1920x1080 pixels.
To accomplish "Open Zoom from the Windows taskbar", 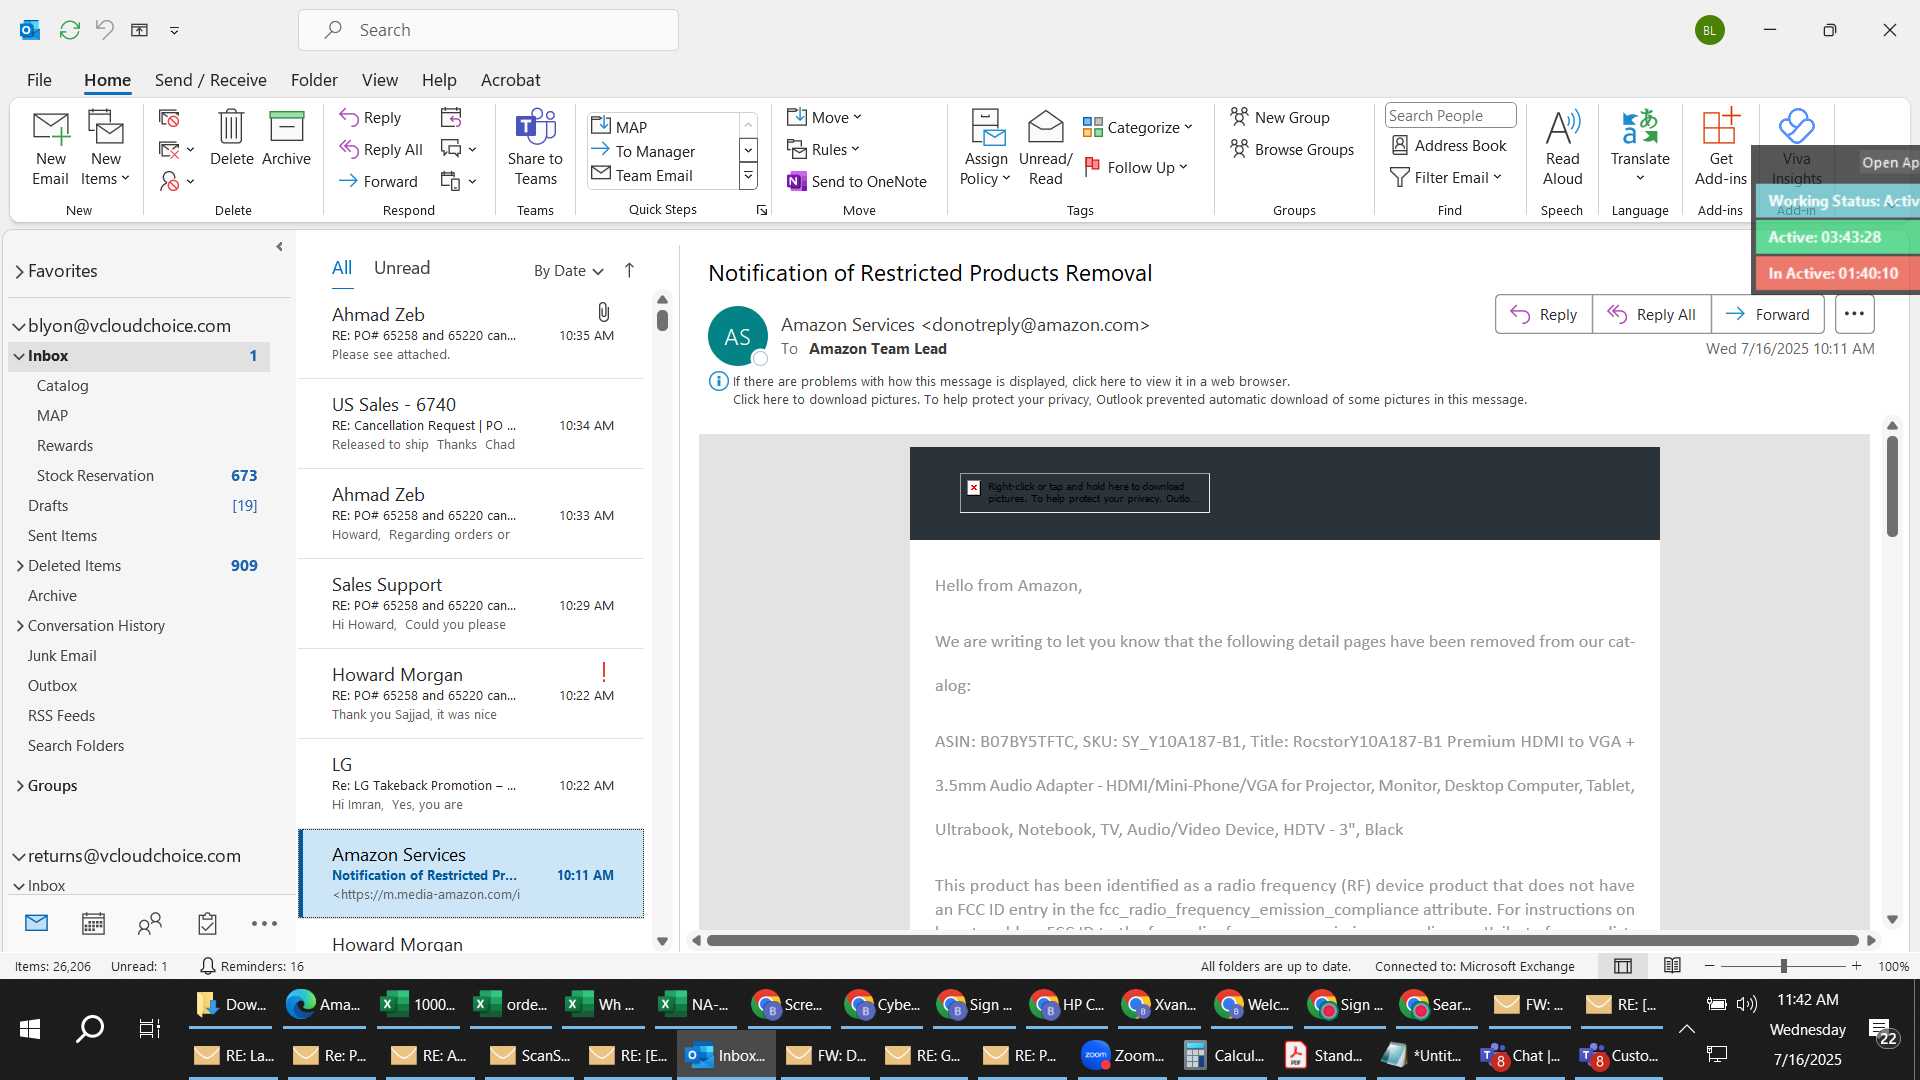I will pos(1124,1055).
